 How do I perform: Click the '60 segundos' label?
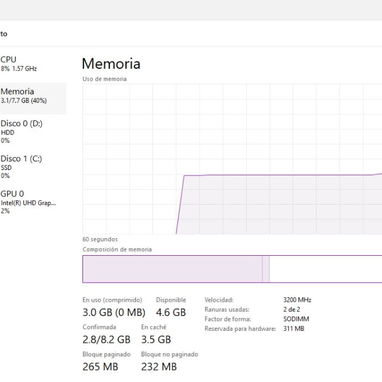click(100, 239)
